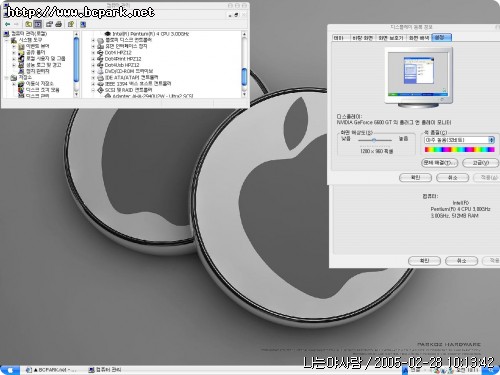Select the IDE ATA/ATAPI controller category icon
The height and width of the screenshot is (375, 500).
coord(100,77)
